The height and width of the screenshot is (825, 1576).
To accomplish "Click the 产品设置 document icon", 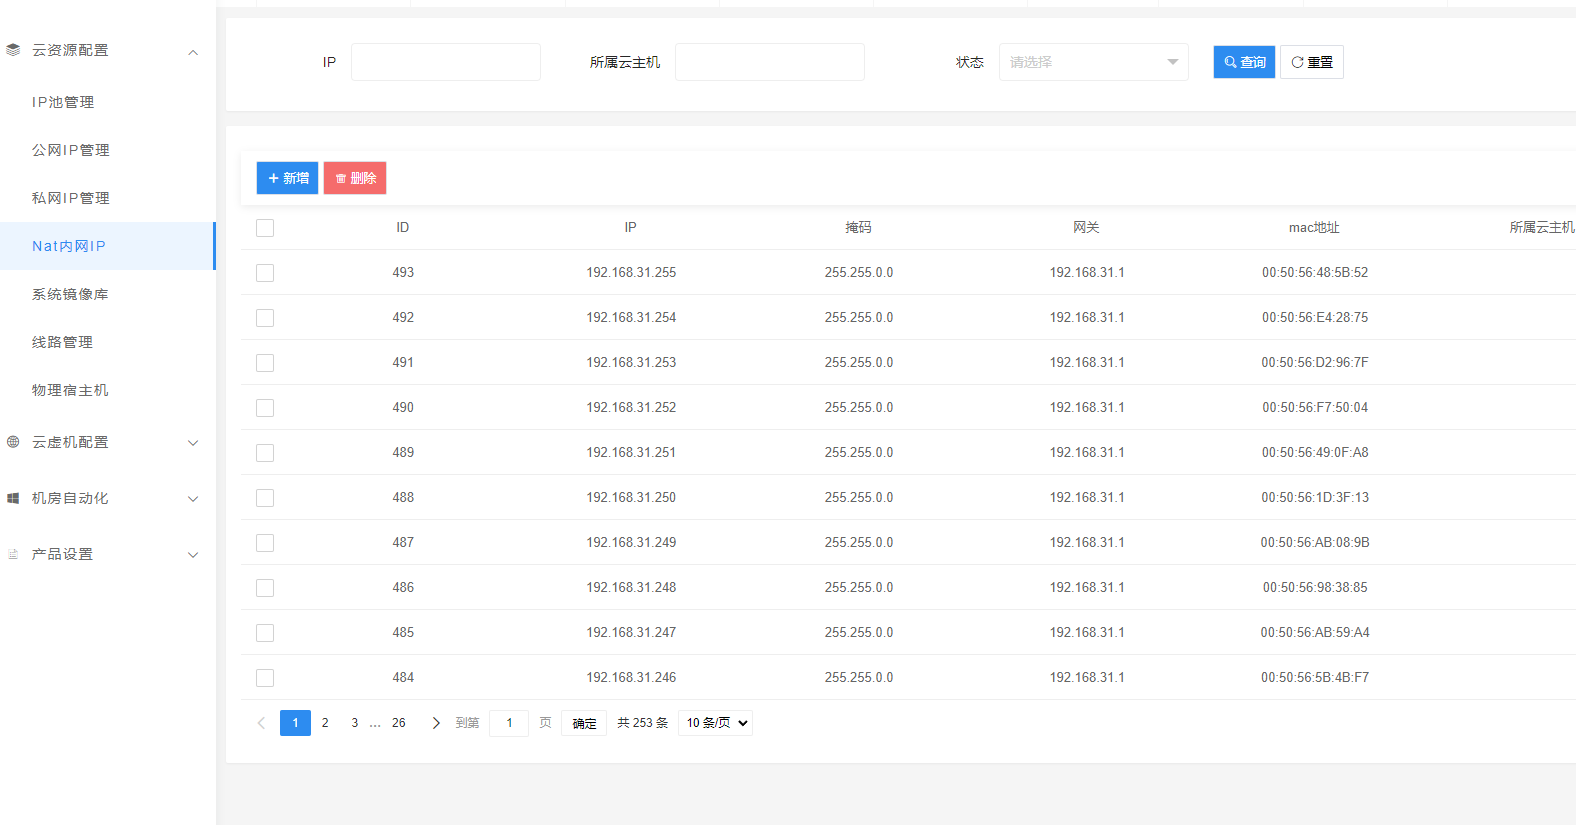I will pos(13,554).
